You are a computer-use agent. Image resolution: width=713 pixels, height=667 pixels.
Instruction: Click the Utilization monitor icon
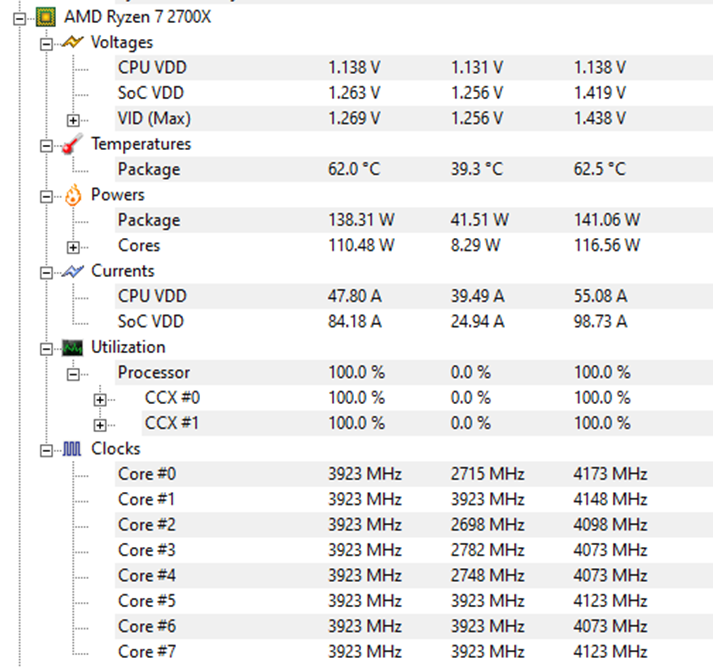pos(71,347)
